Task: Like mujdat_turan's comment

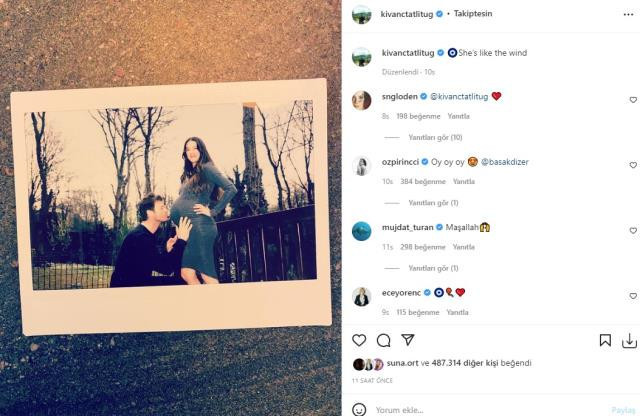Action: tap(633, 231)
